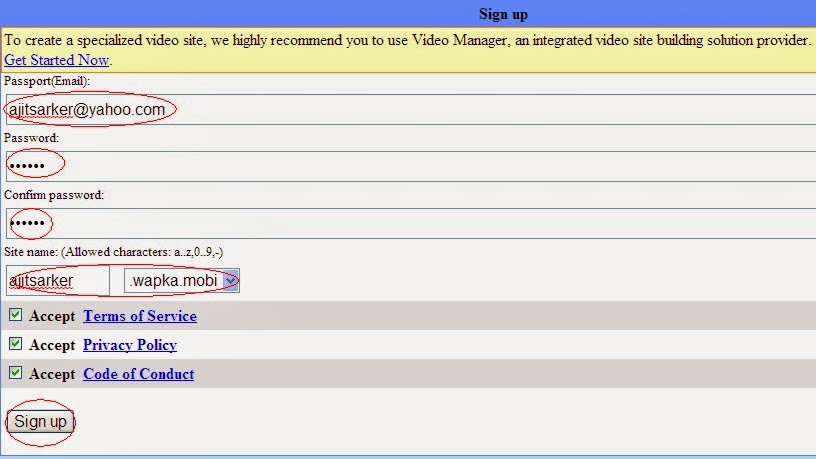The width and height of the screenshot is (816, 459).
Task: Toggle the Accept Code of Conduct checkbox
Action: click(x=16, y=373)
